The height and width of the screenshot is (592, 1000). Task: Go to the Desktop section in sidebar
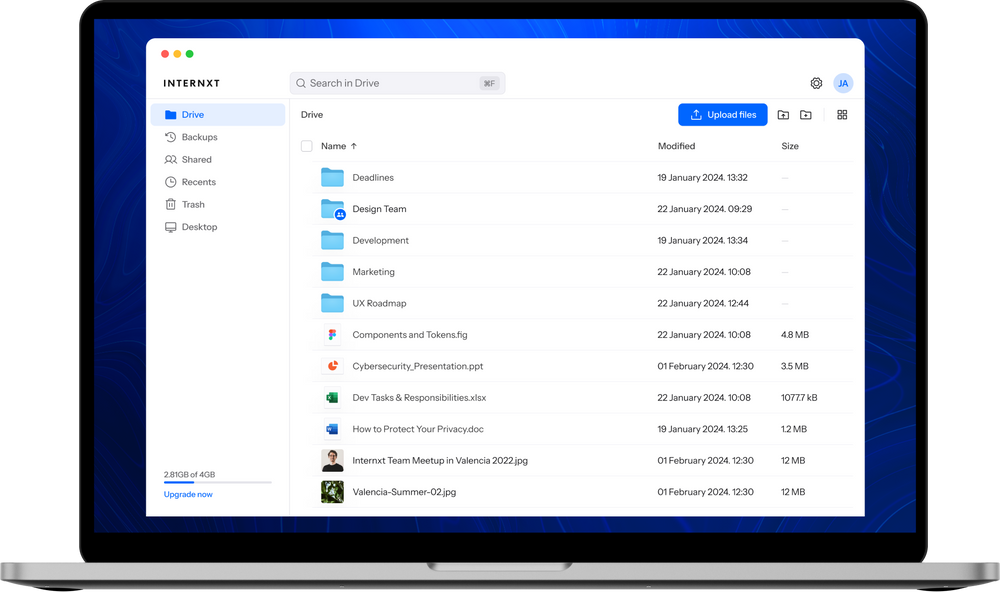click(197, 227)
